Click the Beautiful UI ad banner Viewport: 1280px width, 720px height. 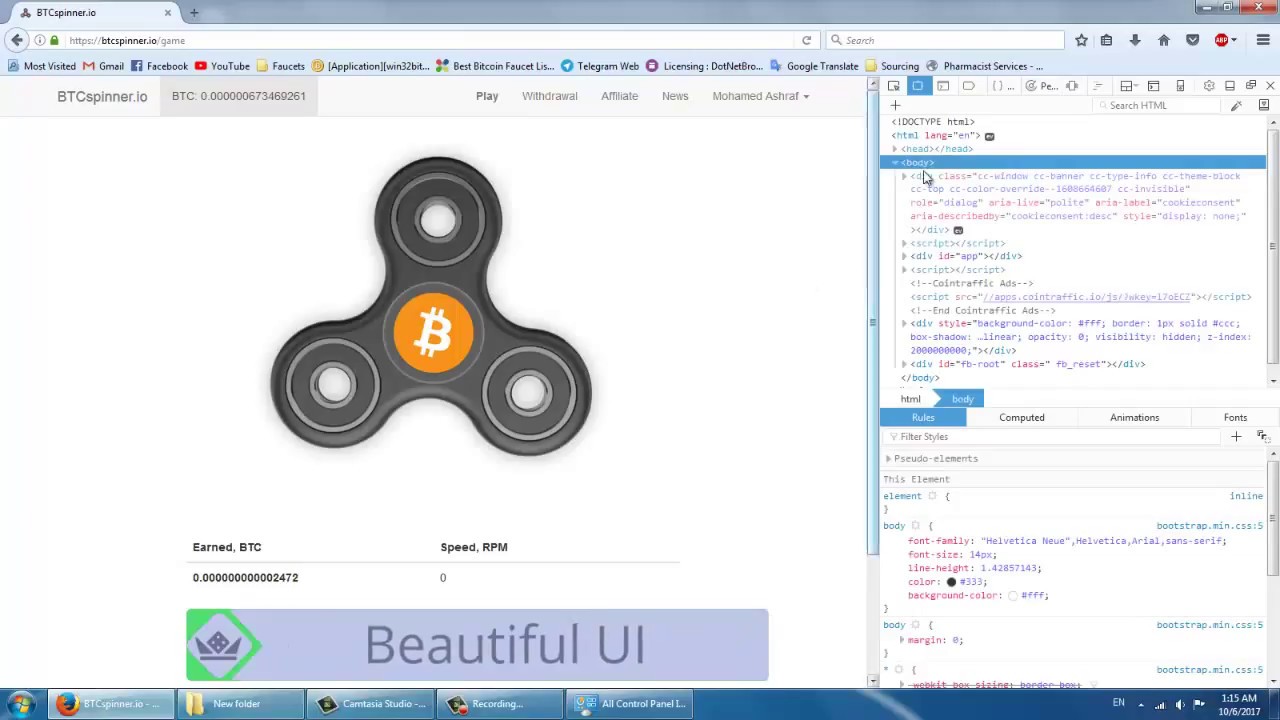point(477,645)
